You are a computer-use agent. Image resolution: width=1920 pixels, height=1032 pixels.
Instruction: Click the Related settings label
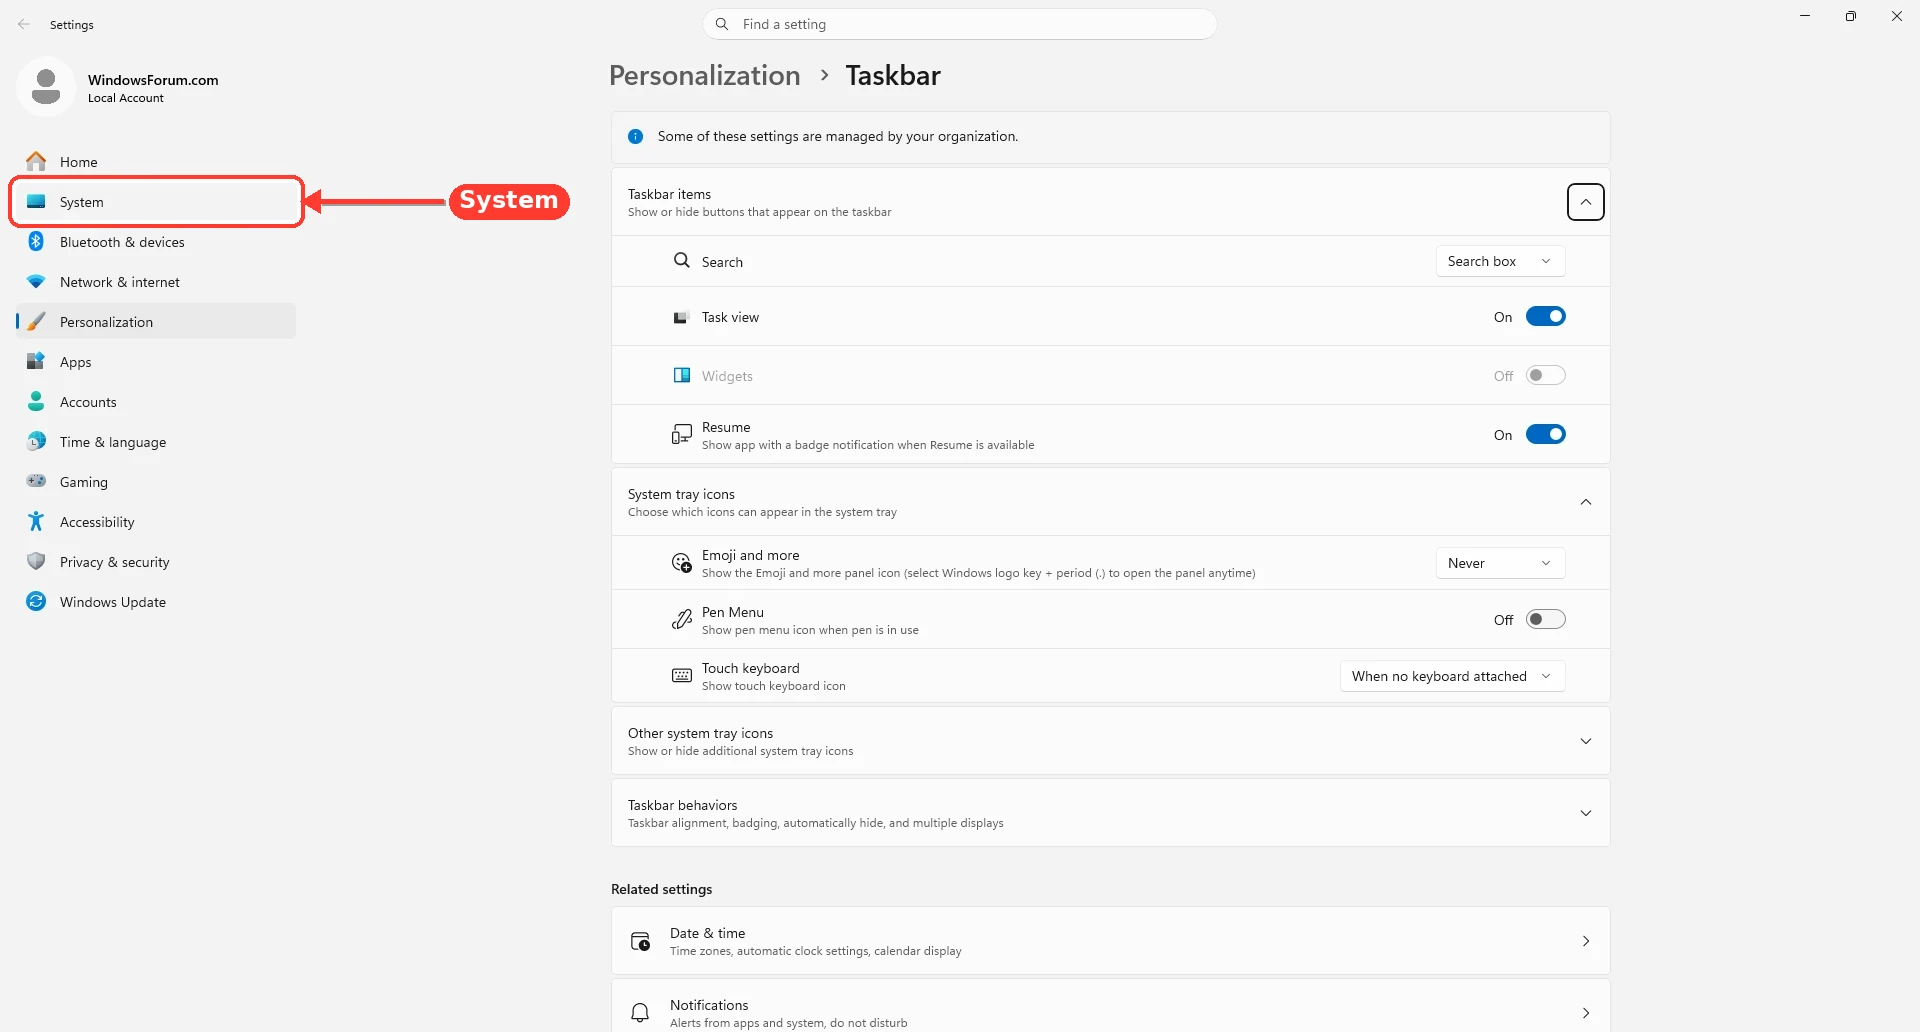[662, 889]
